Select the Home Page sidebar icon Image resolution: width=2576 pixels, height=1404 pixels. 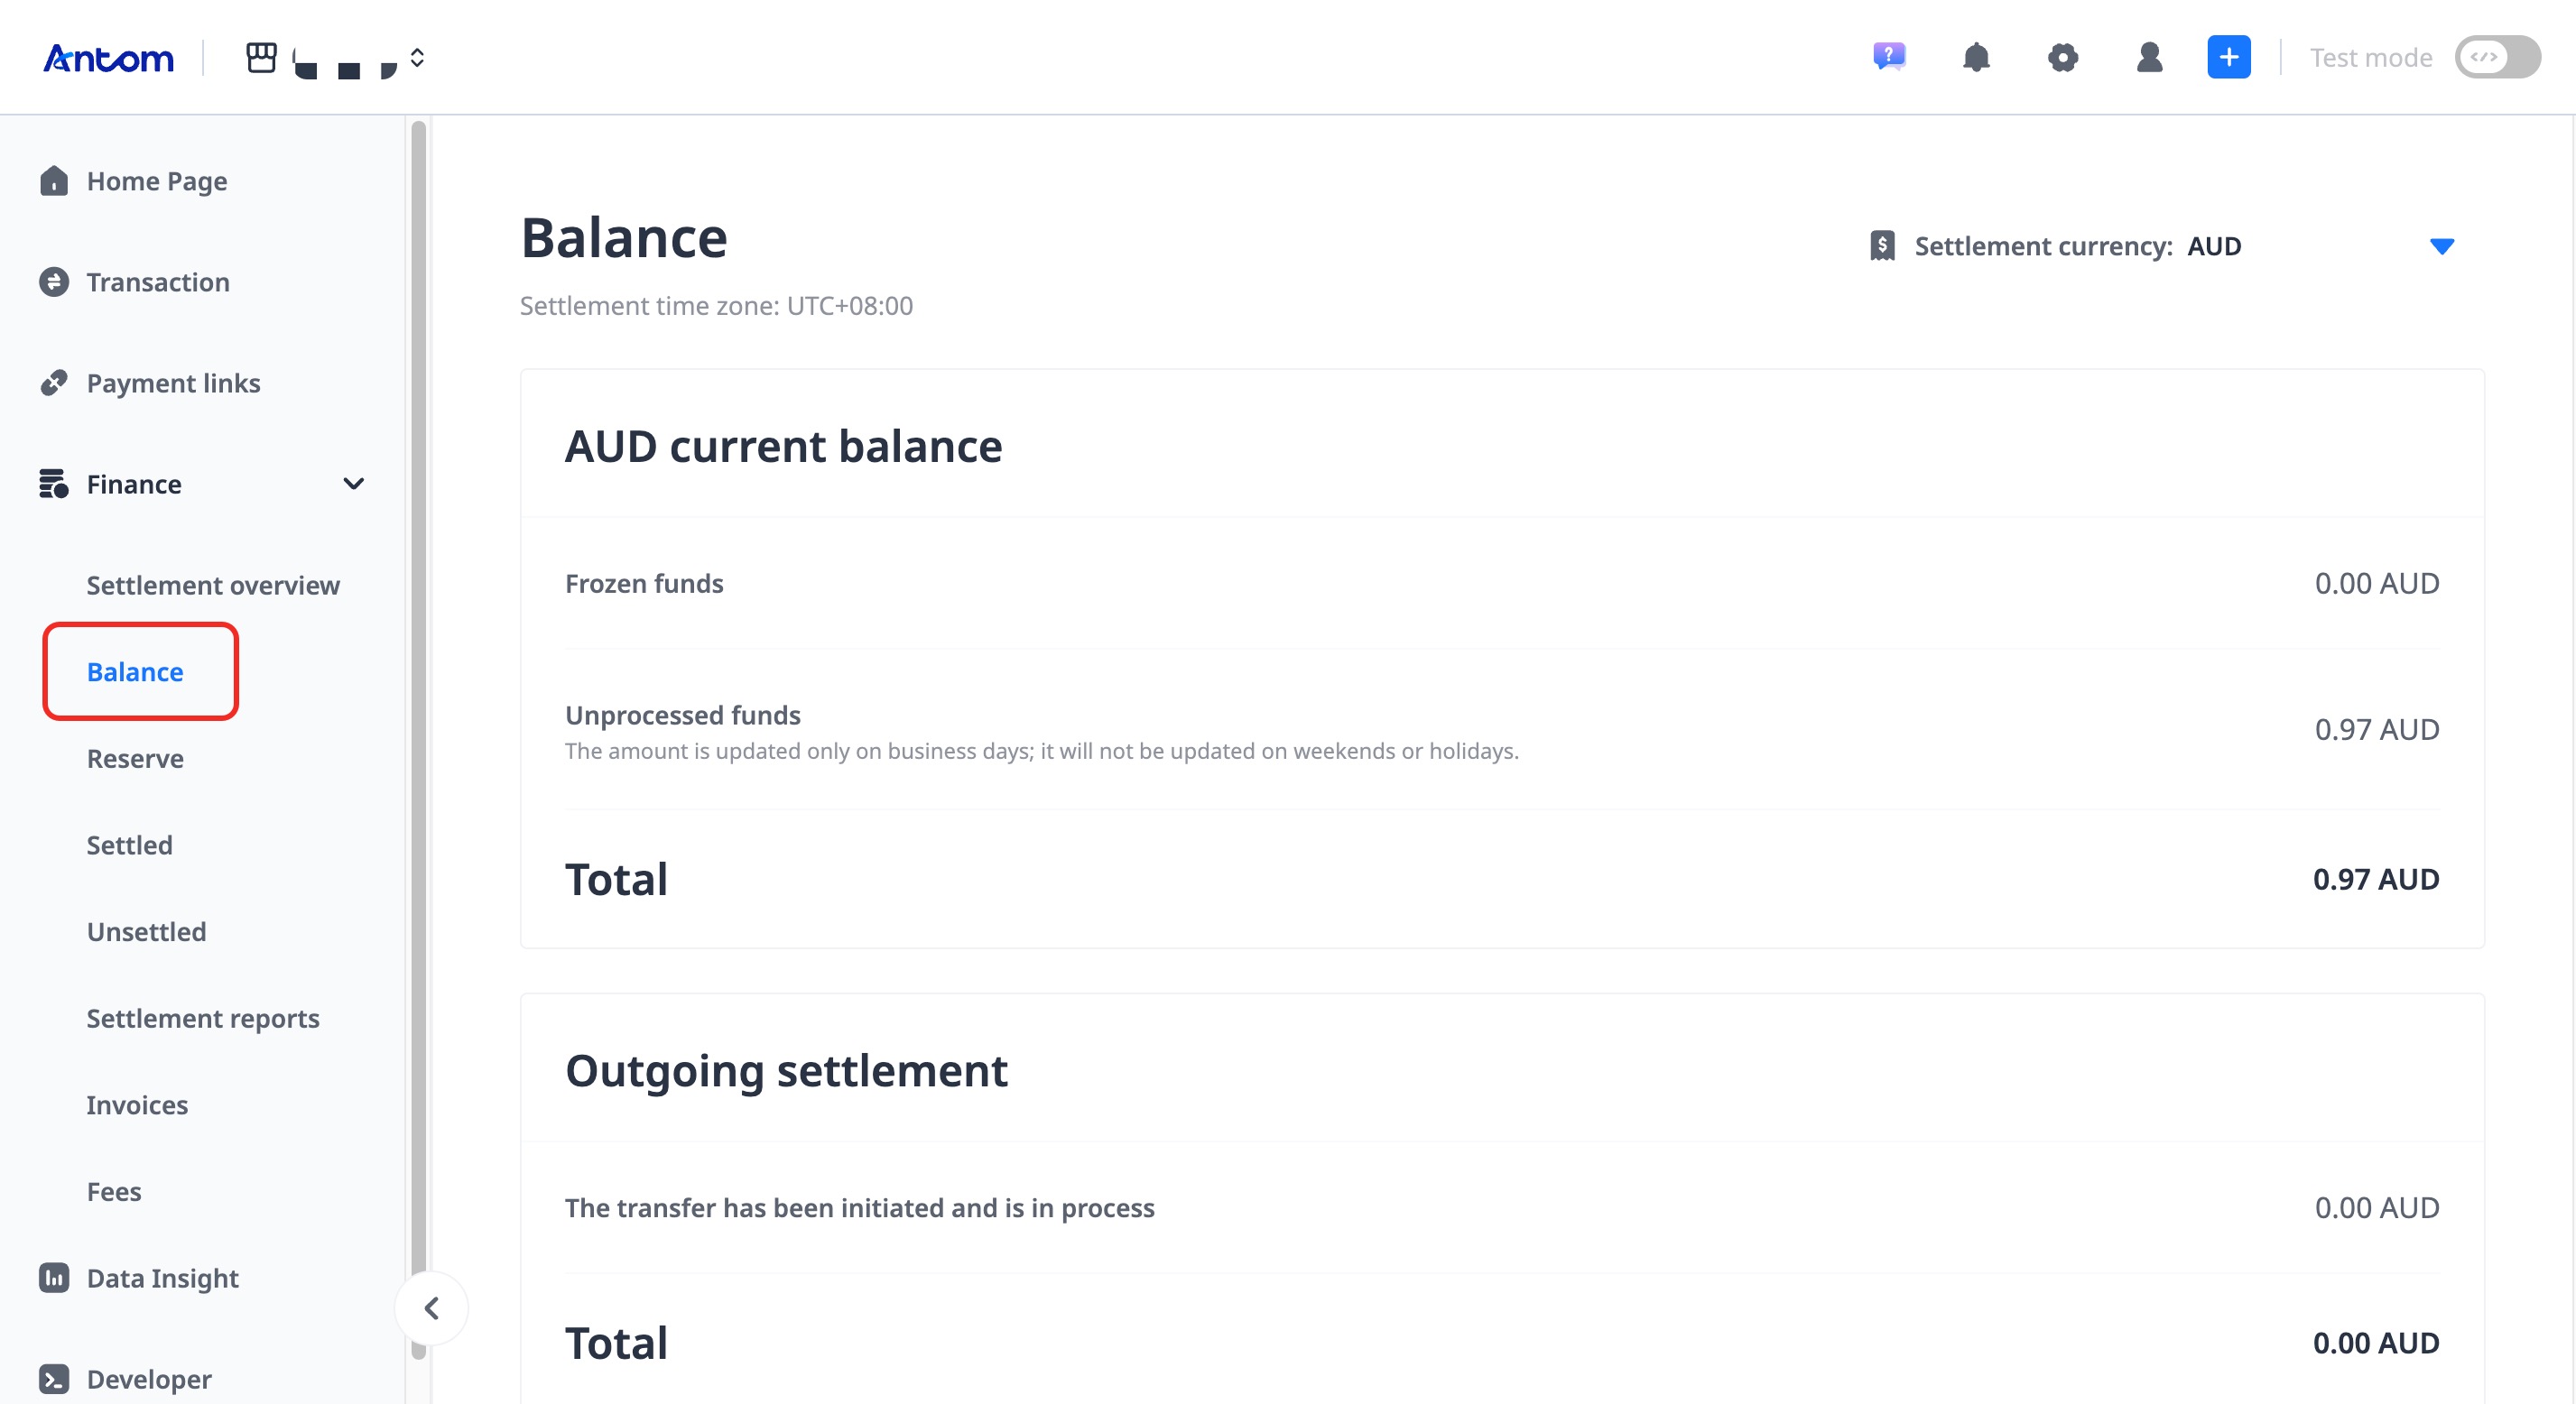click(54, 181)
